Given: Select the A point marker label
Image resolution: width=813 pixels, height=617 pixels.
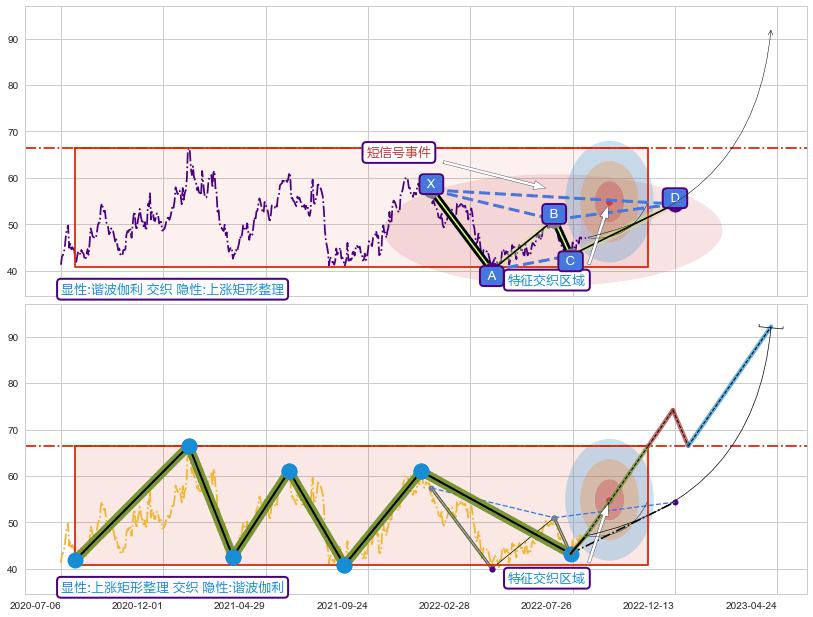Looking at the screenshot, I should (x=491, y=275).
